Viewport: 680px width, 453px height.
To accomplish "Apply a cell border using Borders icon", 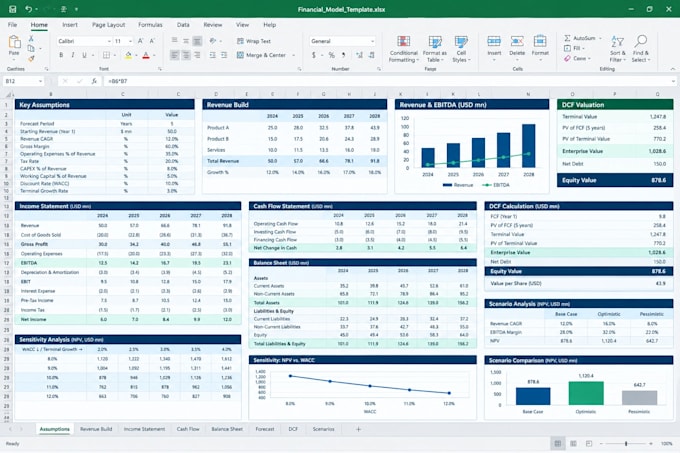I will coord(106,55).
